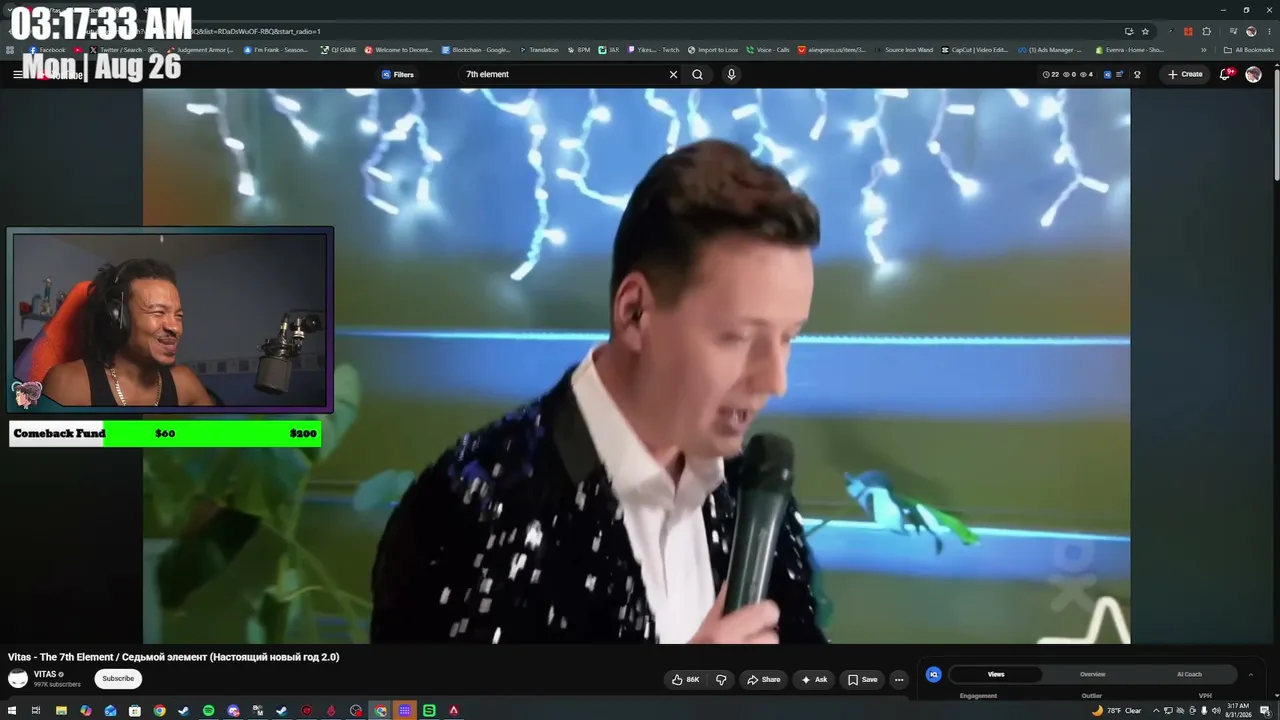
Task: Open the YouTube guide hamburger menu
Action: [x=17, y=74]
